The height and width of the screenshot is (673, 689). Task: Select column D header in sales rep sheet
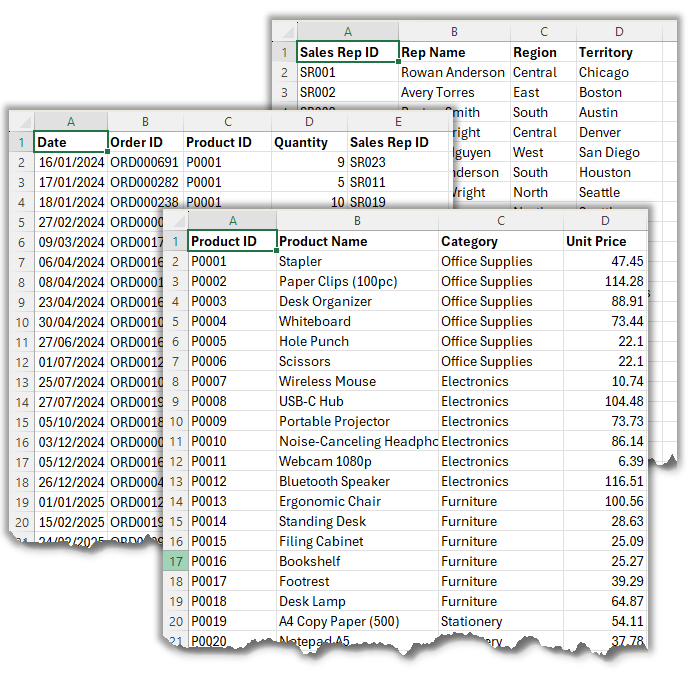(x=619, y=32)
